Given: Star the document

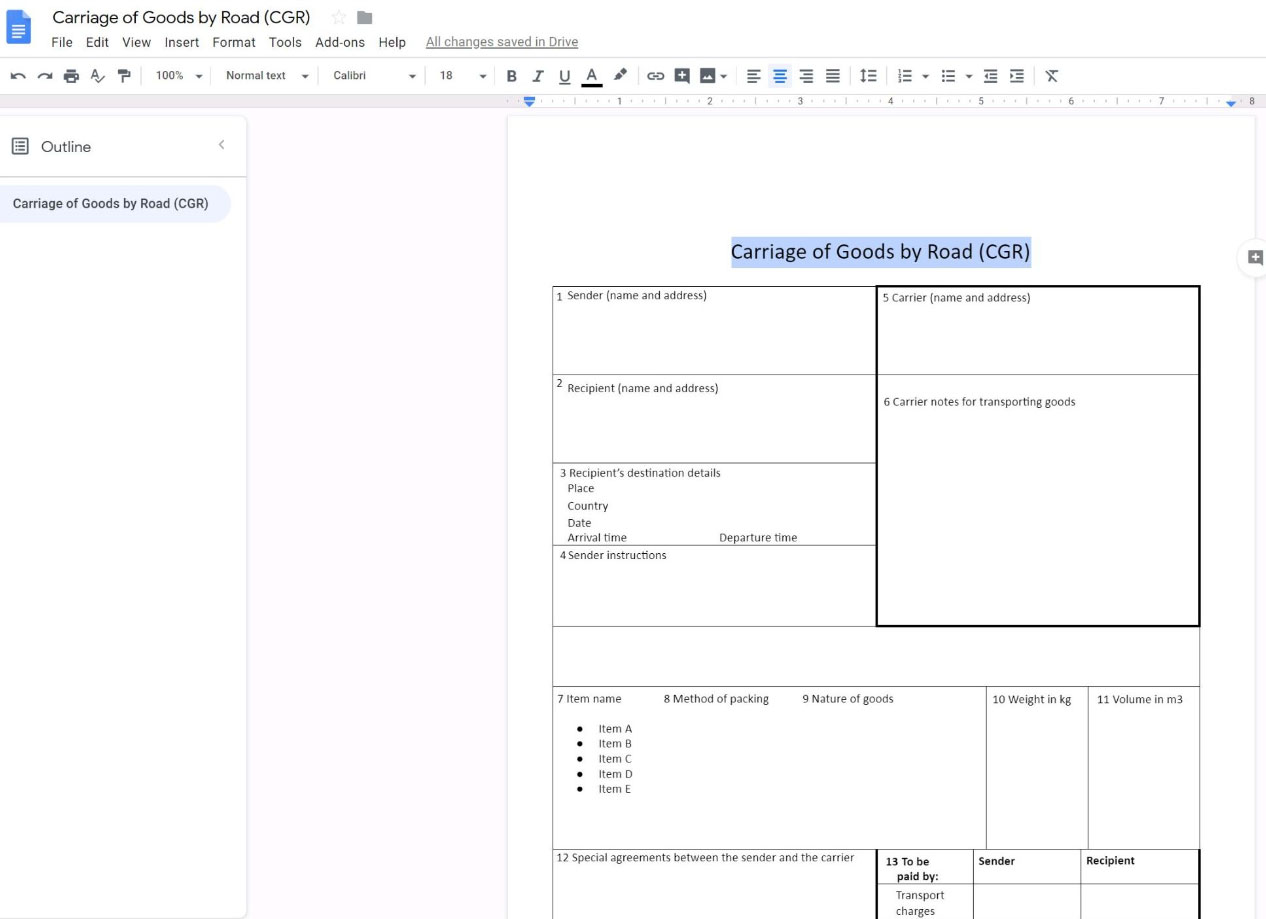Looking at the screenshot, I should pos(338,18).
